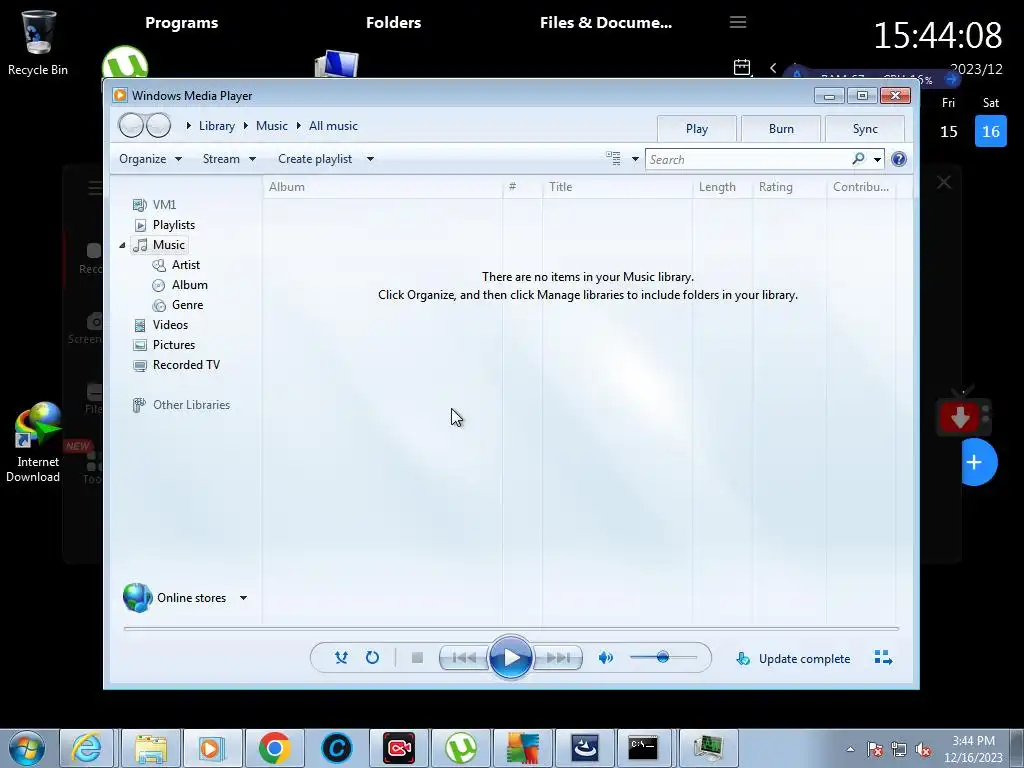This screenshot has width=1024, height=768.
Task: Click the Update complete status icon
Action: tap(743, 658)
